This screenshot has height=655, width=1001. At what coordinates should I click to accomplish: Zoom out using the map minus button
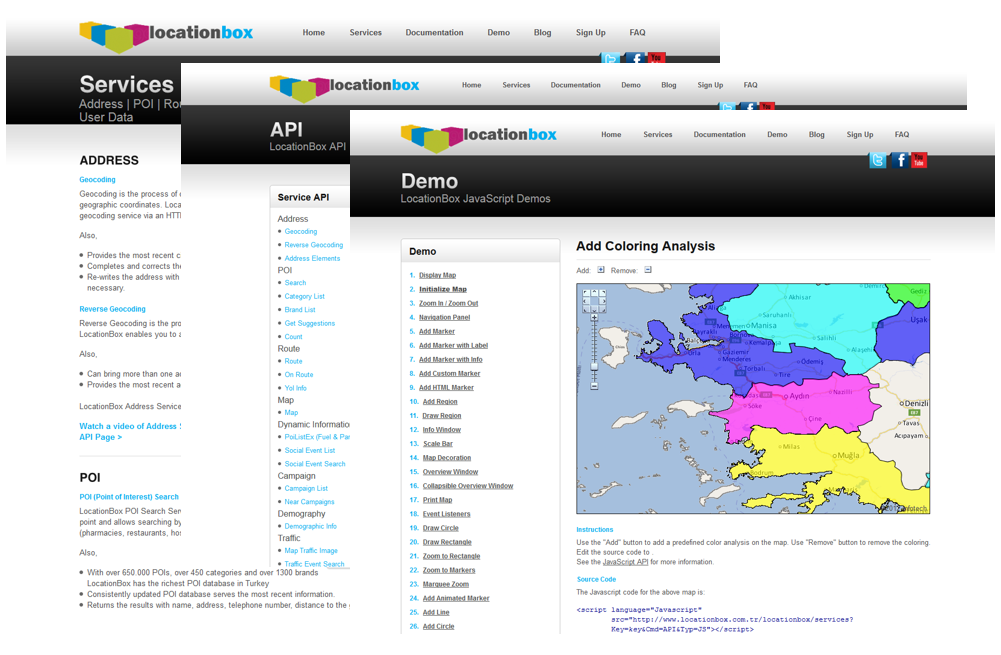[594, 386]
